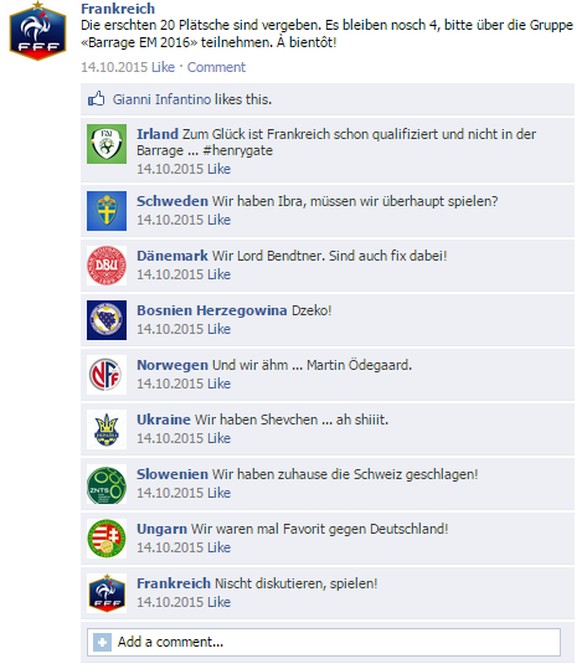Image resolution: width=582 pixels, height=669 pixels.
Task: Like Ungarn's comment about Deutschland
Action: click(219, 547)
